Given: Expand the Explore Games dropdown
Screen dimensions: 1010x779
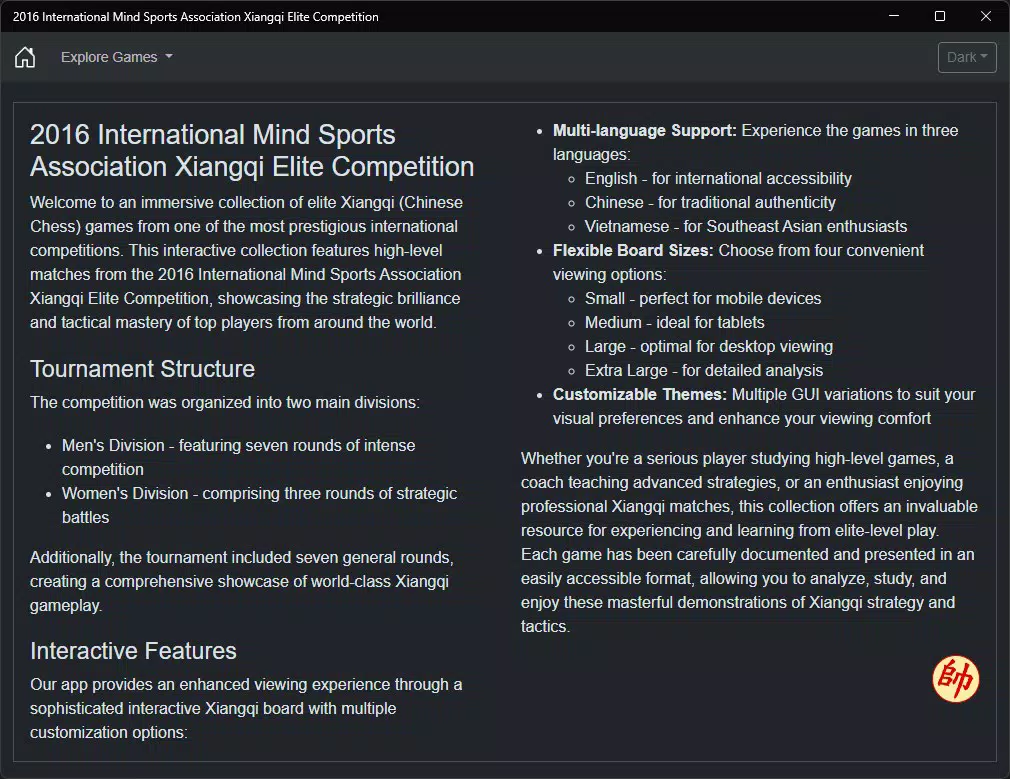Looking at the screenshot, I should [x=117, y=57].
